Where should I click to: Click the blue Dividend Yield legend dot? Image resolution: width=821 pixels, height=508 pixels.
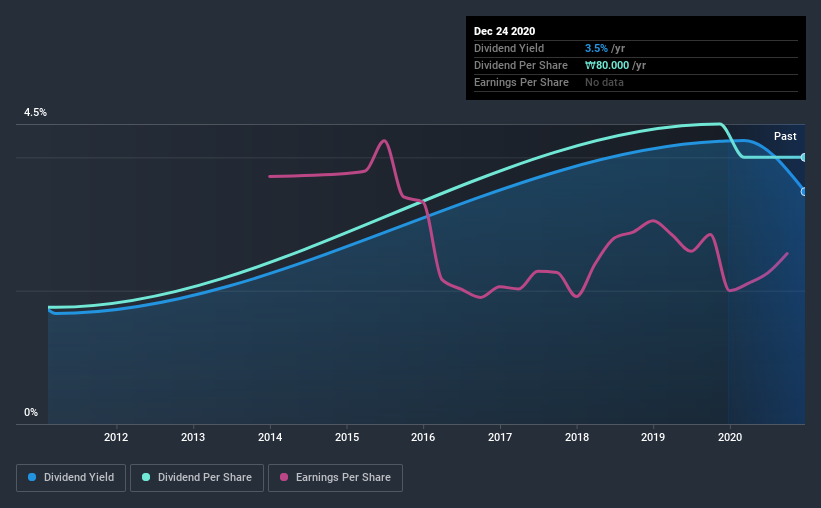(x=32, y=477)
